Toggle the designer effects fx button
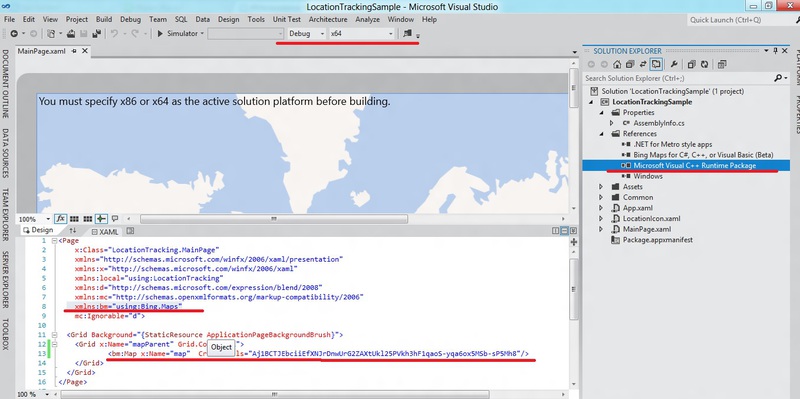 [60, 218]
